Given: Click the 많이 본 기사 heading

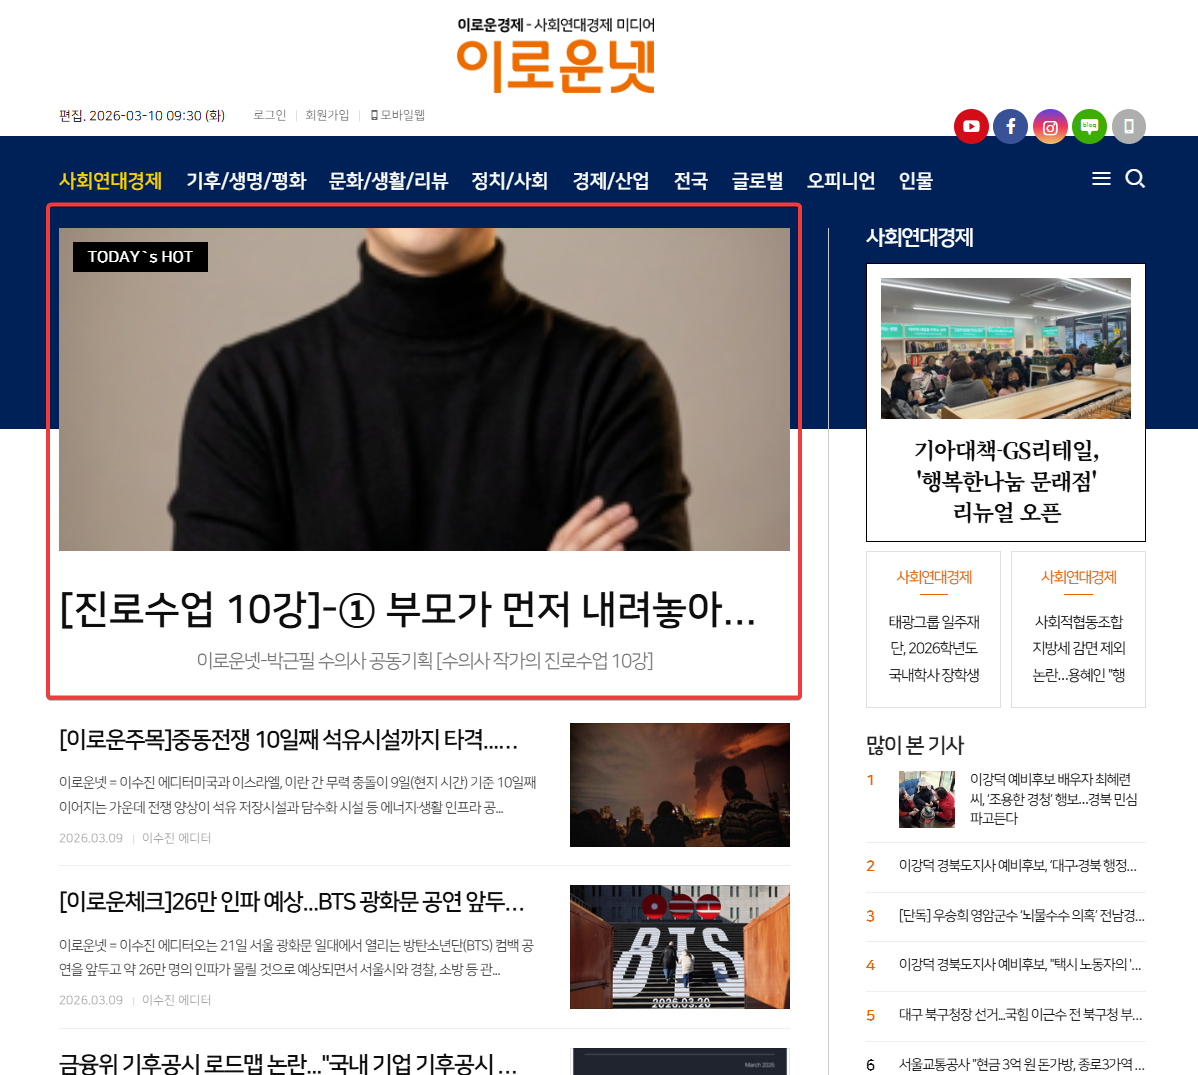Looking at the screenshot, I should coord(915,745).
